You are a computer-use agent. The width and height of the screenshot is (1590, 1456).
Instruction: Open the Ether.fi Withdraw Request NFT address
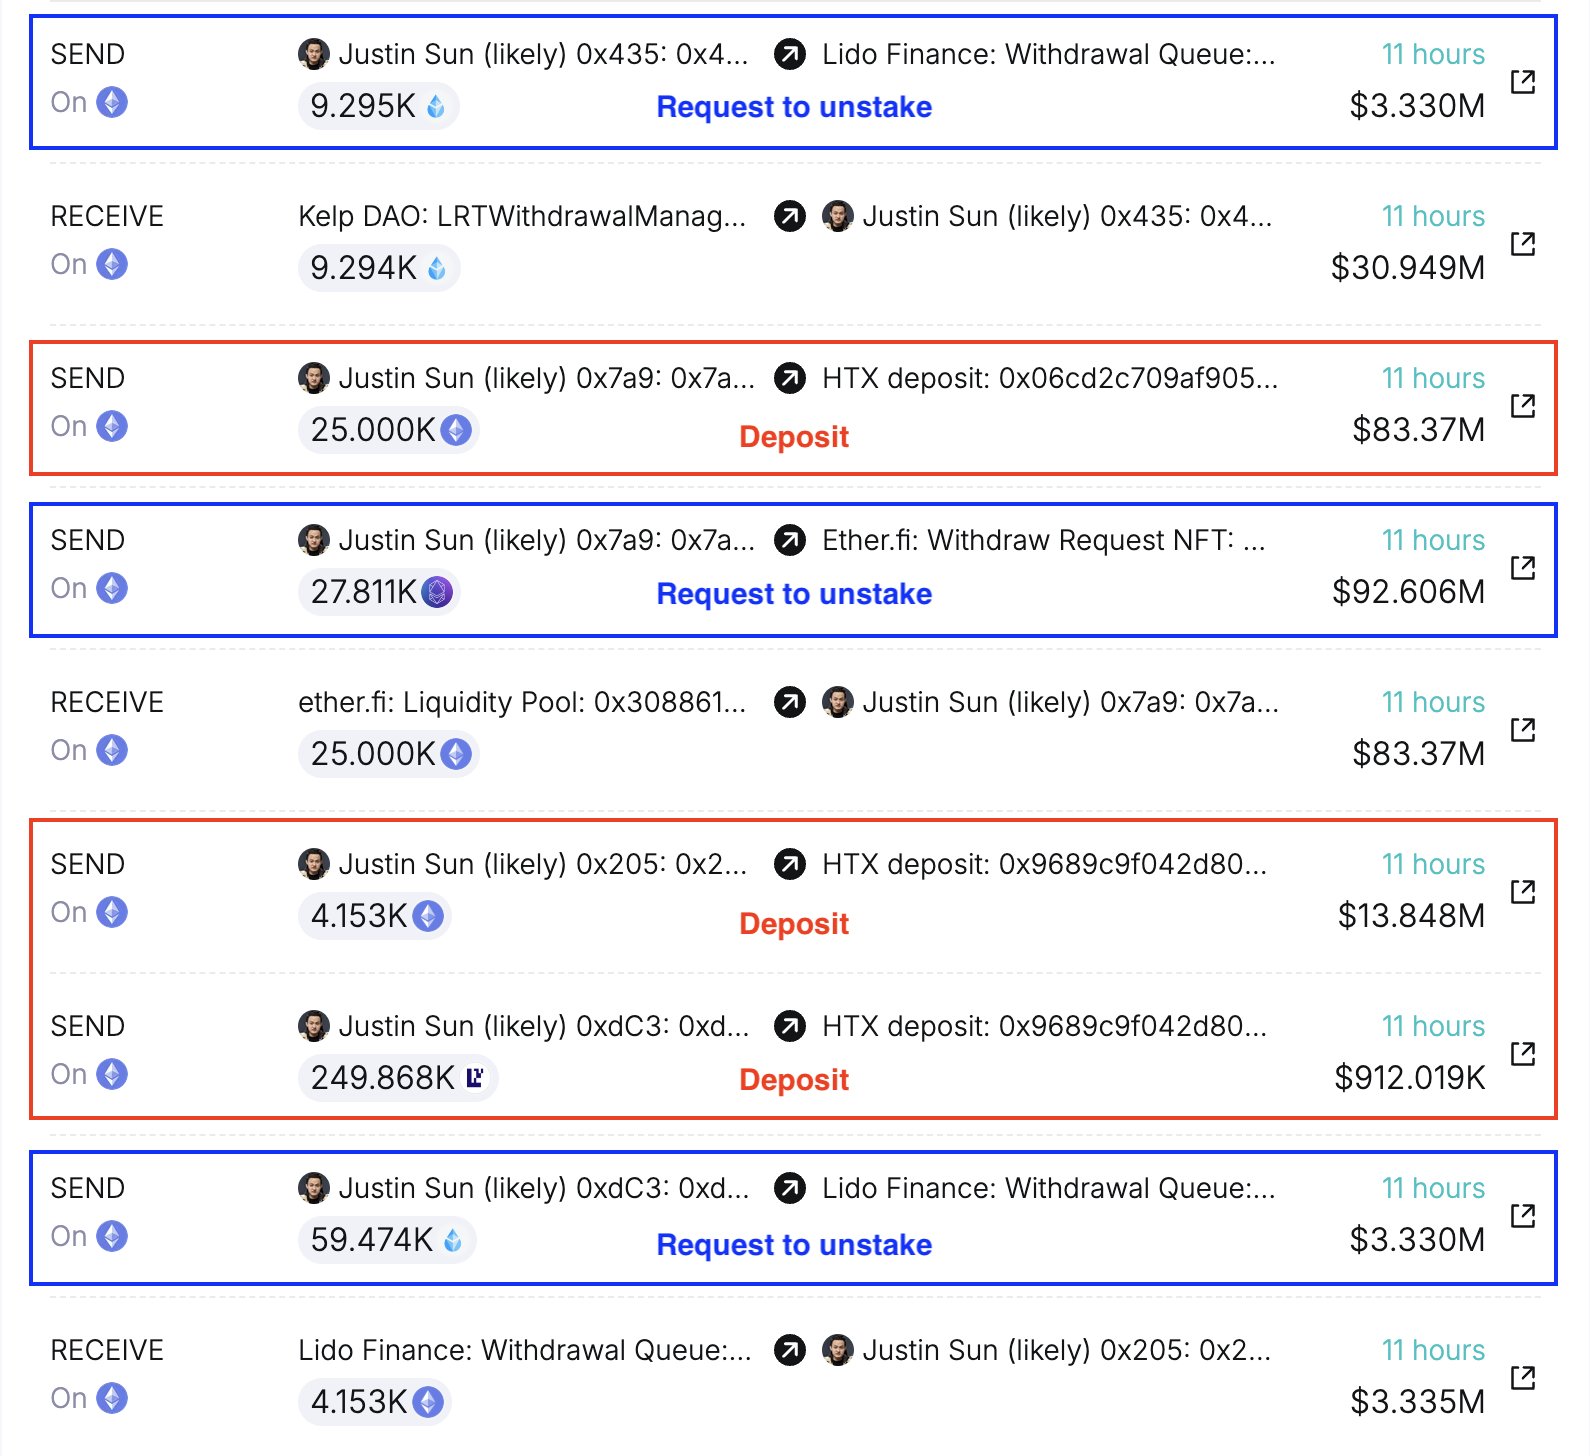1043,540
